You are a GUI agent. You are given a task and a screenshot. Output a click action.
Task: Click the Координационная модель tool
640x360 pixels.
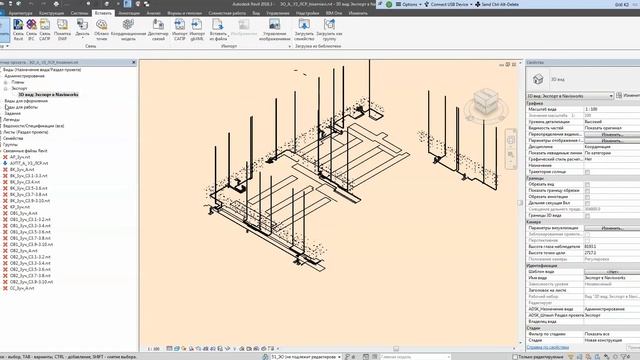click(128, 30)
